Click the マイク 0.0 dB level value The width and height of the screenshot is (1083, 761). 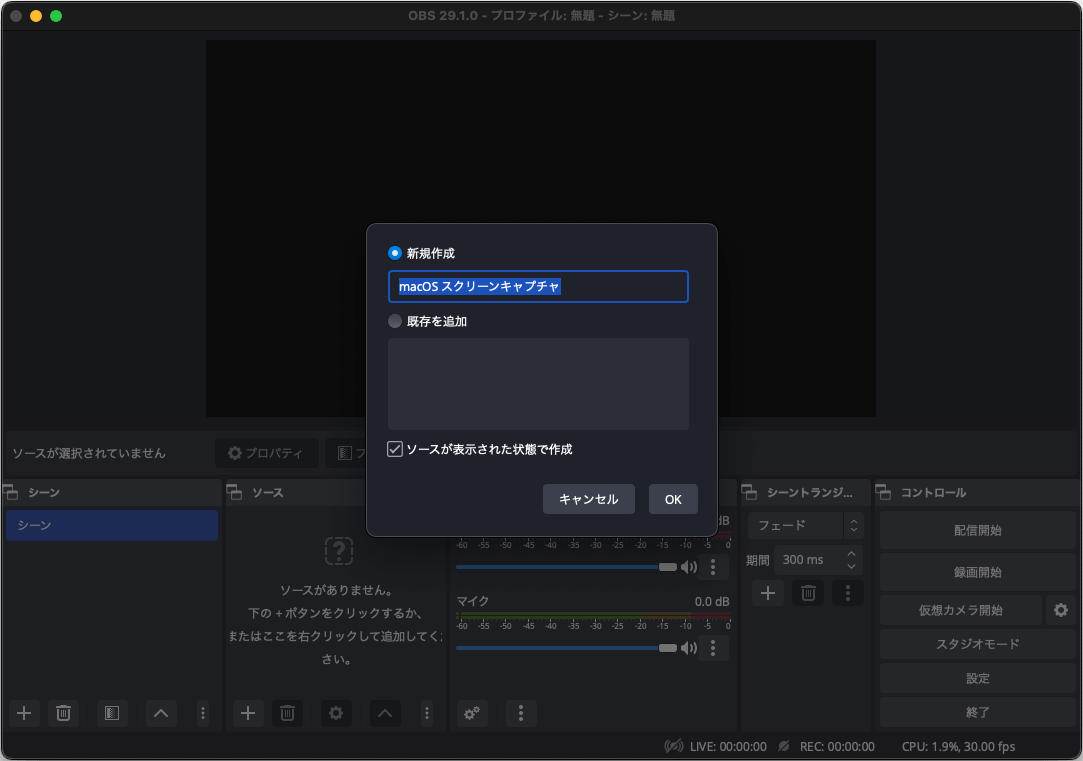pos(712,601)
